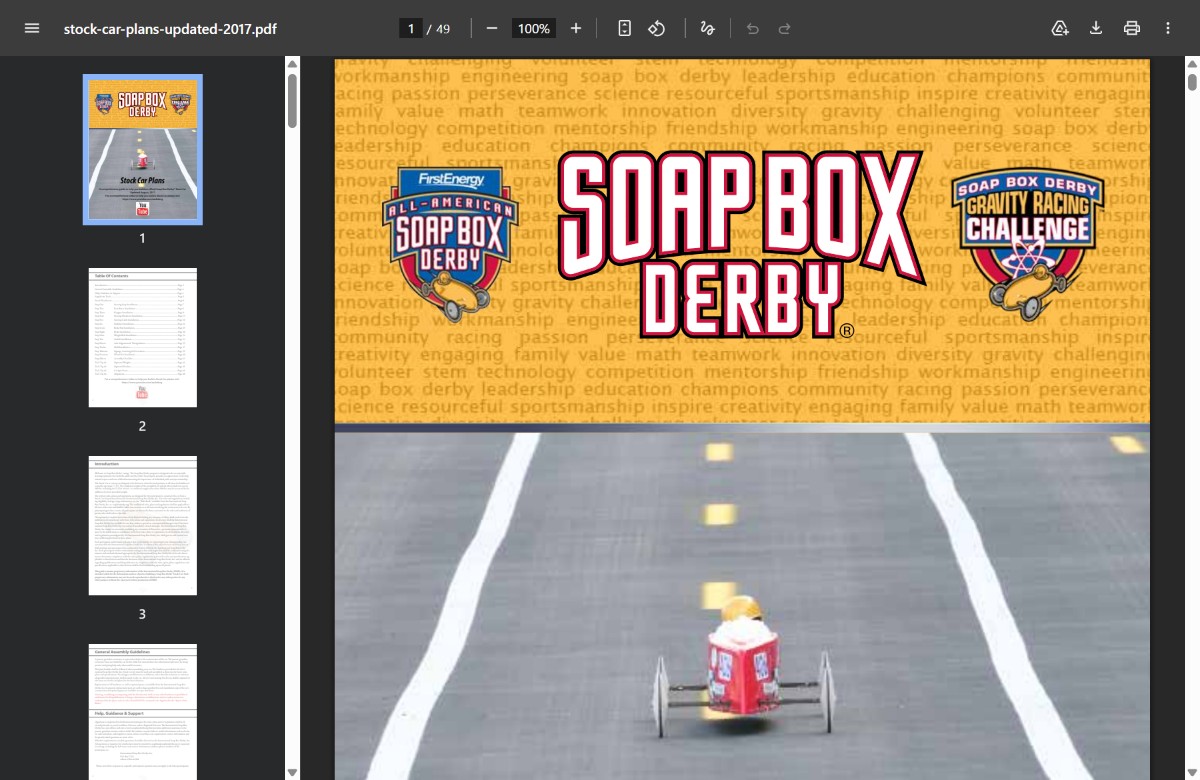Save the PDF to Google Drive
The height and width of the screenshot is (780, 1200).
tap(1060, 28)
